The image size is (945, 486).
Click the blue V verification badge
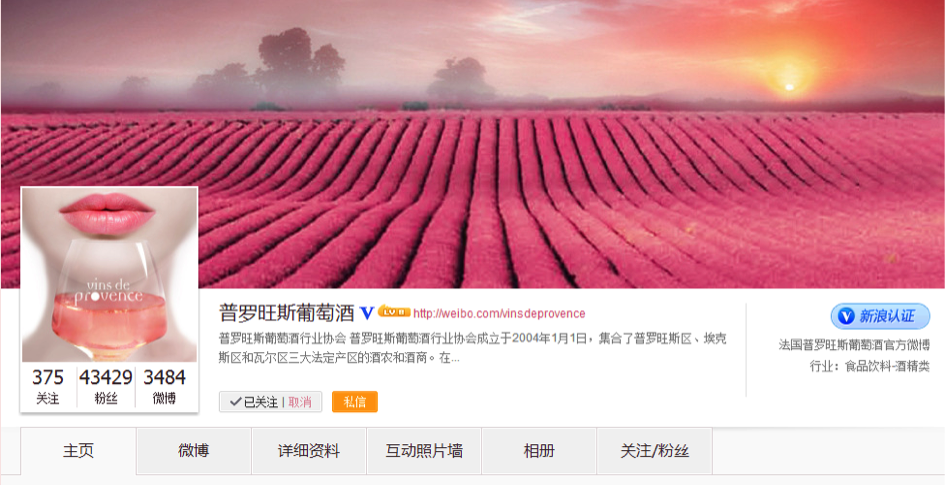[x=367, y=313]
